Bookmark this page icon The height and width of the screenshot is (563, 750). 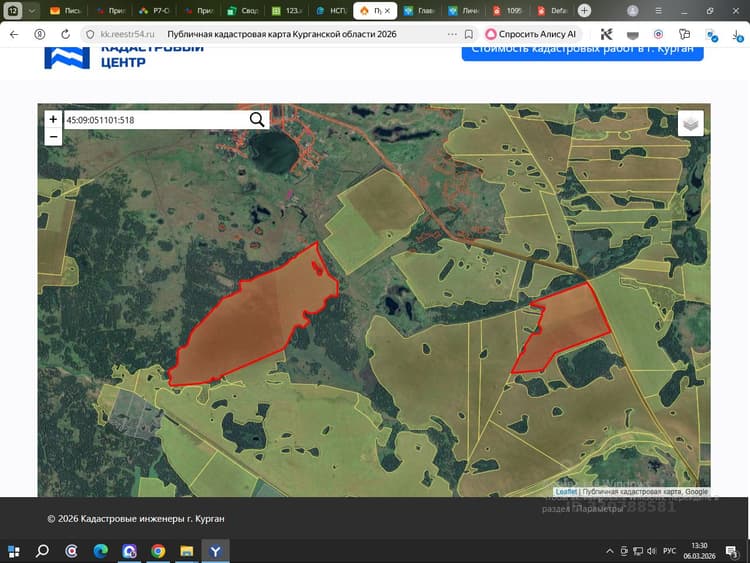[469, 34]
